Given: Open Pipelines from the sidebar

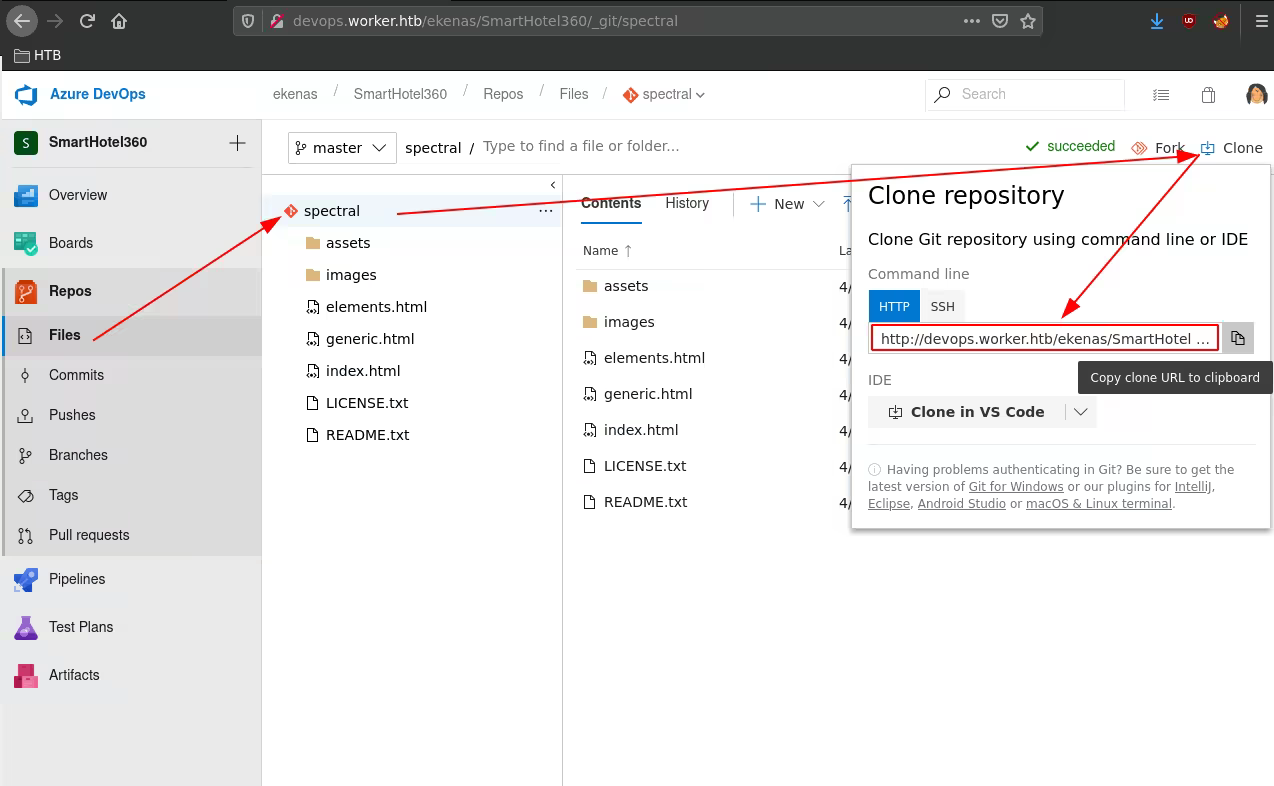Looking at the screenshot, I should point(76,579).
